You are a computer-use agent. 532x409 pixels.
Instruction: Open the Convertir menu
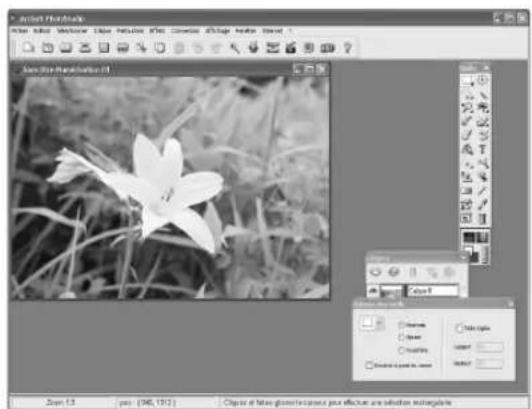click(x=185, y=31)
